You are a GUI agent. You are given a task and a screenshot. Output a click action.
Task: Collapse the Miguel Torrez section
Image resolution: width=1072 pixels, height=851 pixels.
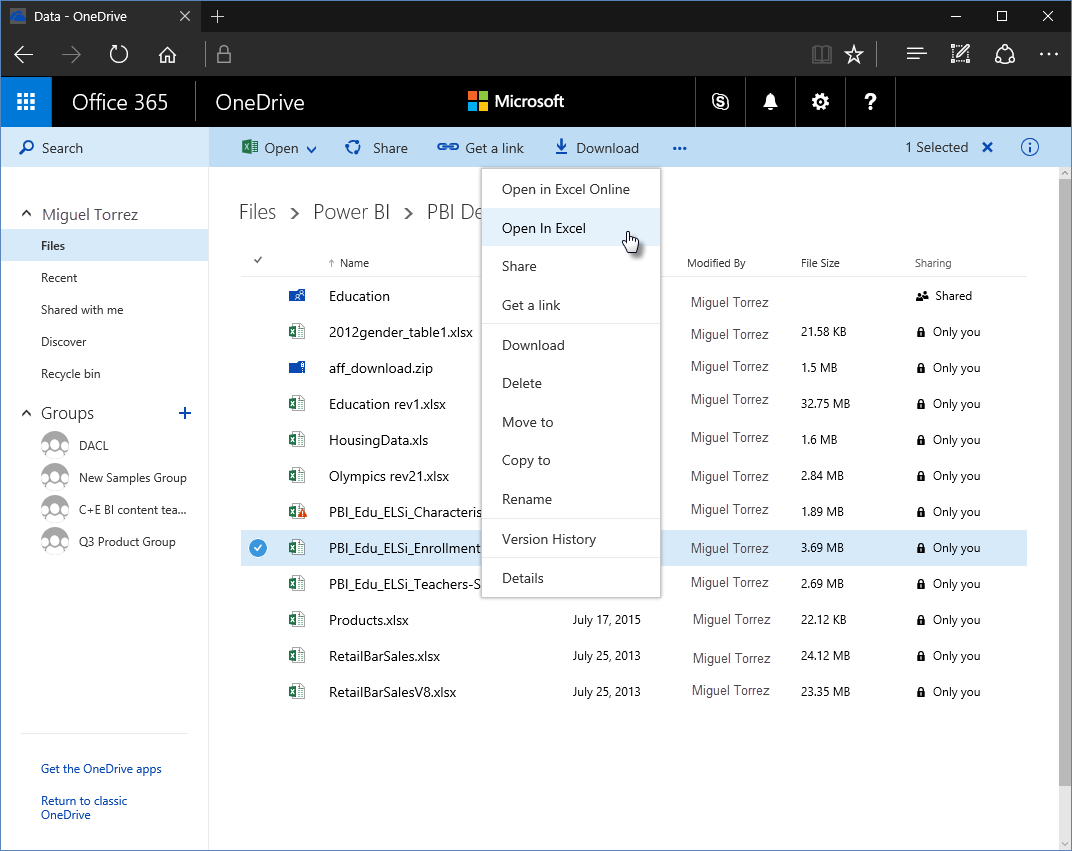pyautogui.click(x=25, y=213)
